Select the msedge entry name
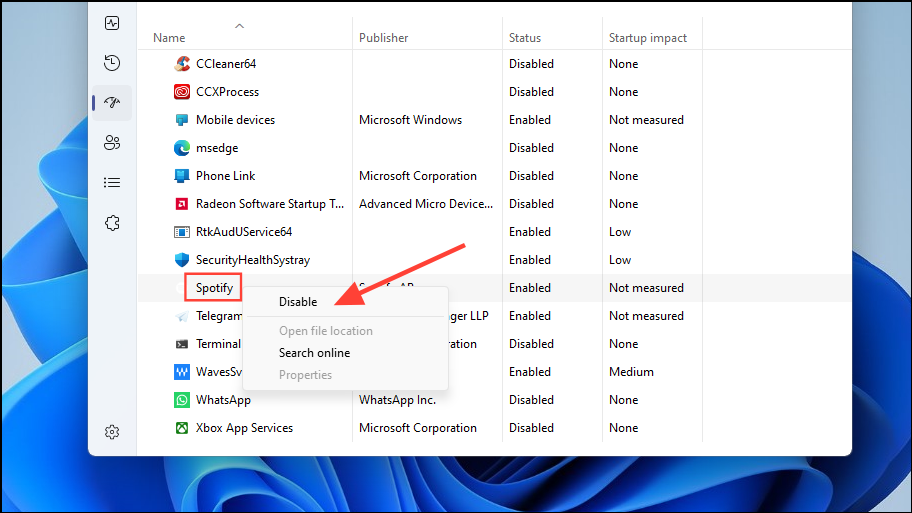 pyautogui.click(x=217, y=148)
